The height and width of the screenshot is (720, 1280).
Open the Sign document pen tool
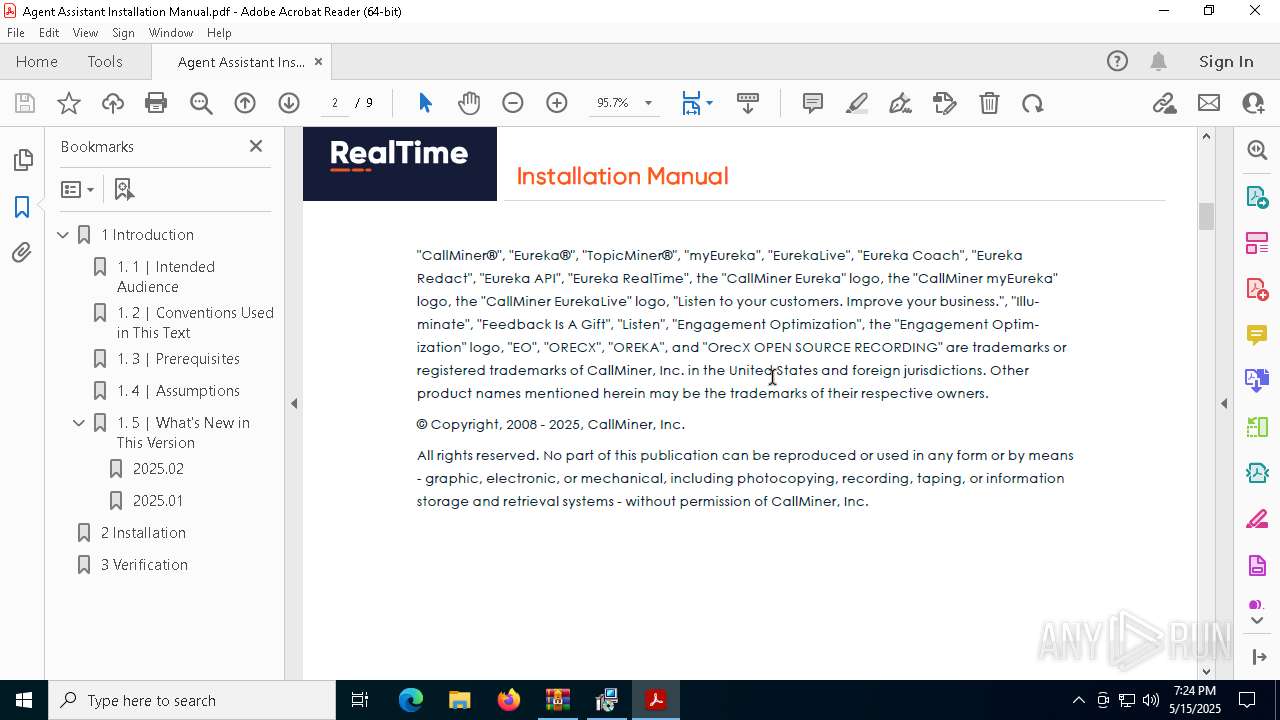click(901, 103)
